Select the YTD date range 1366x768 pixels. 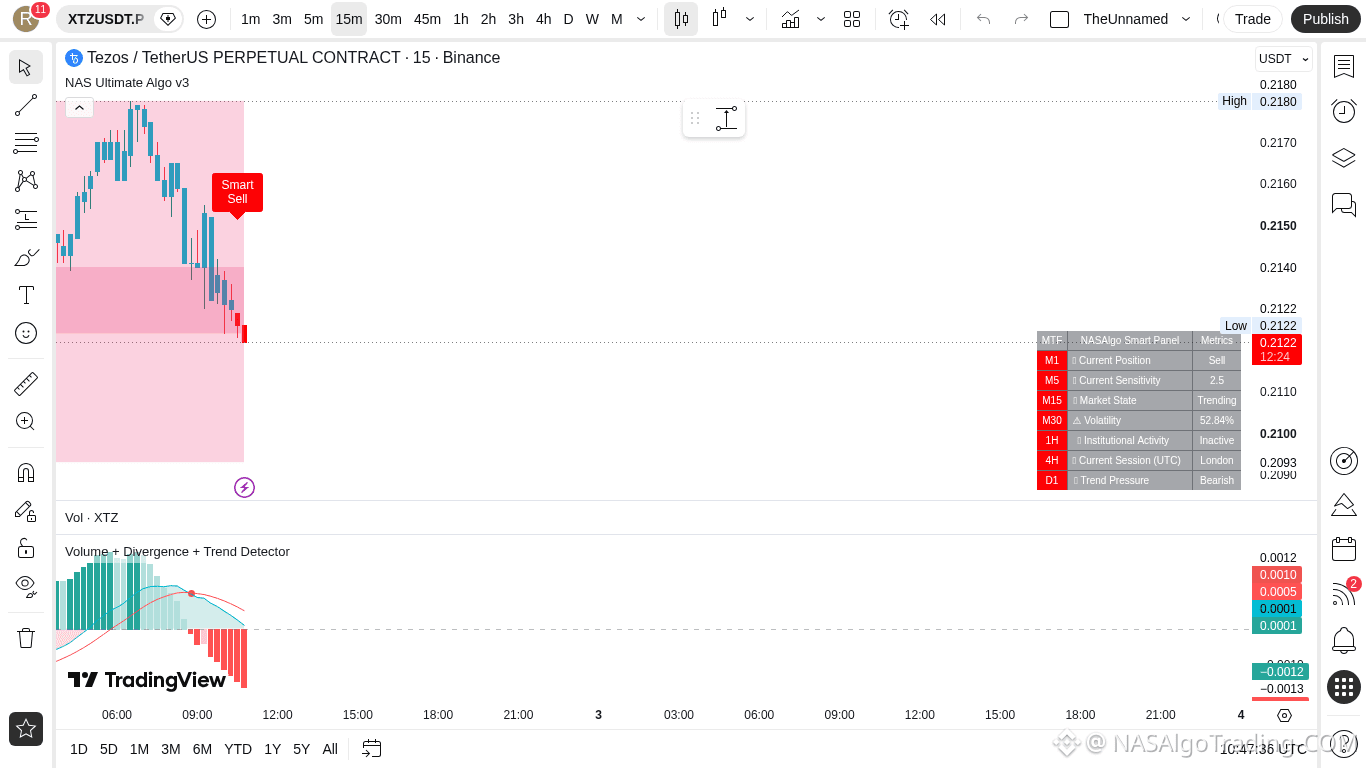(x=238, y=749)
